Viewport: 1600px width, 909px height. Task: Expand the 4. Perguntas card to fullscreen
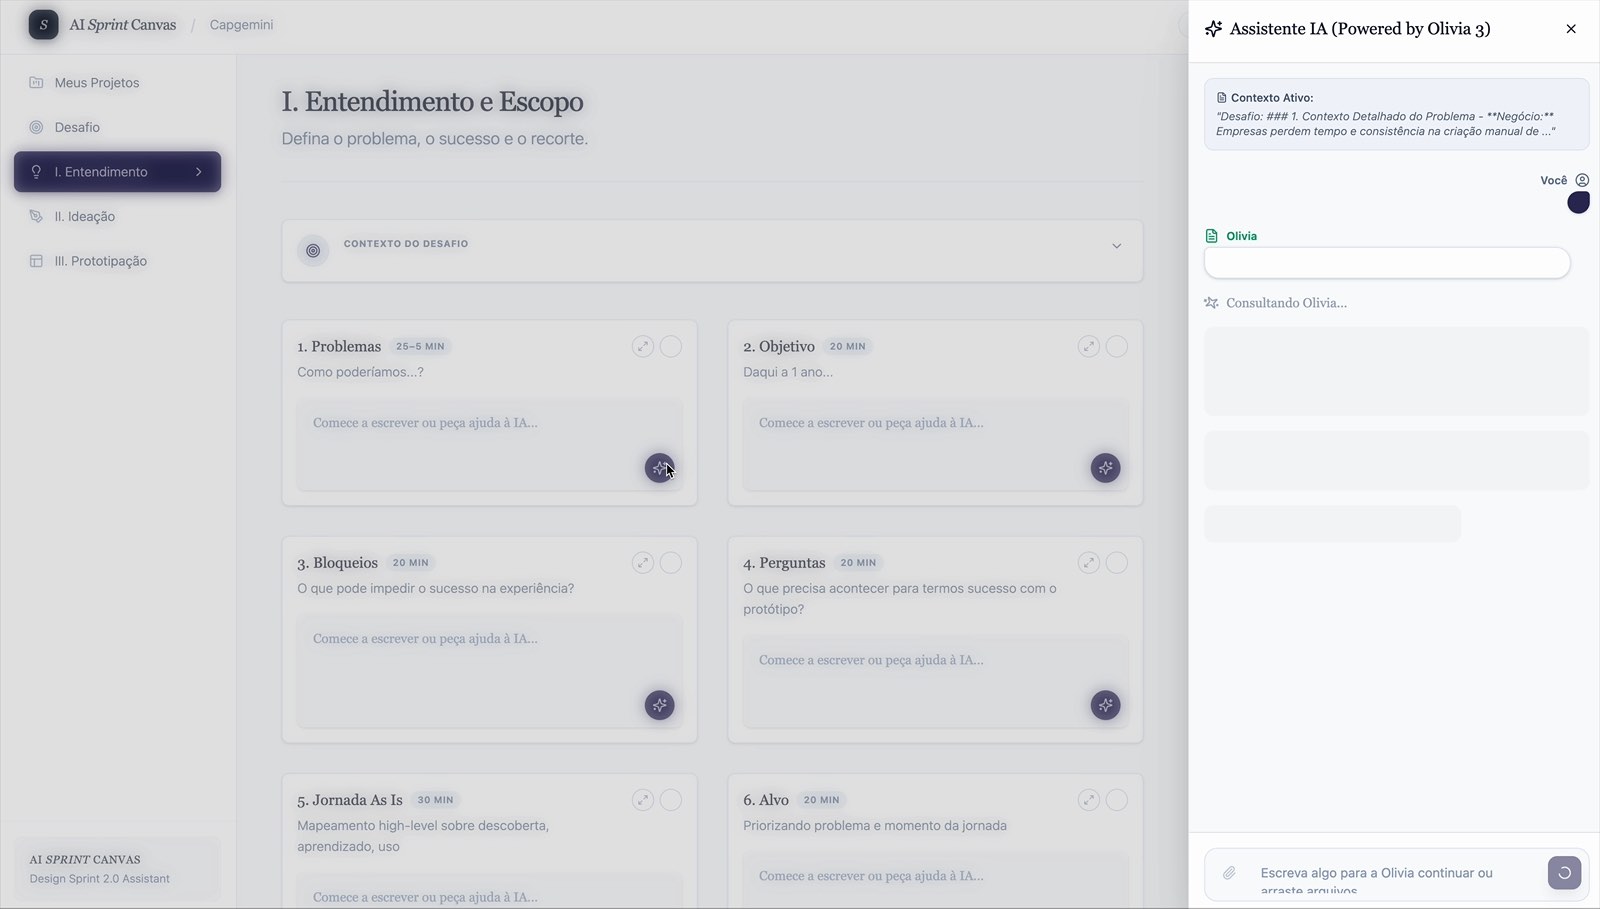click(x=1089, y=563)
